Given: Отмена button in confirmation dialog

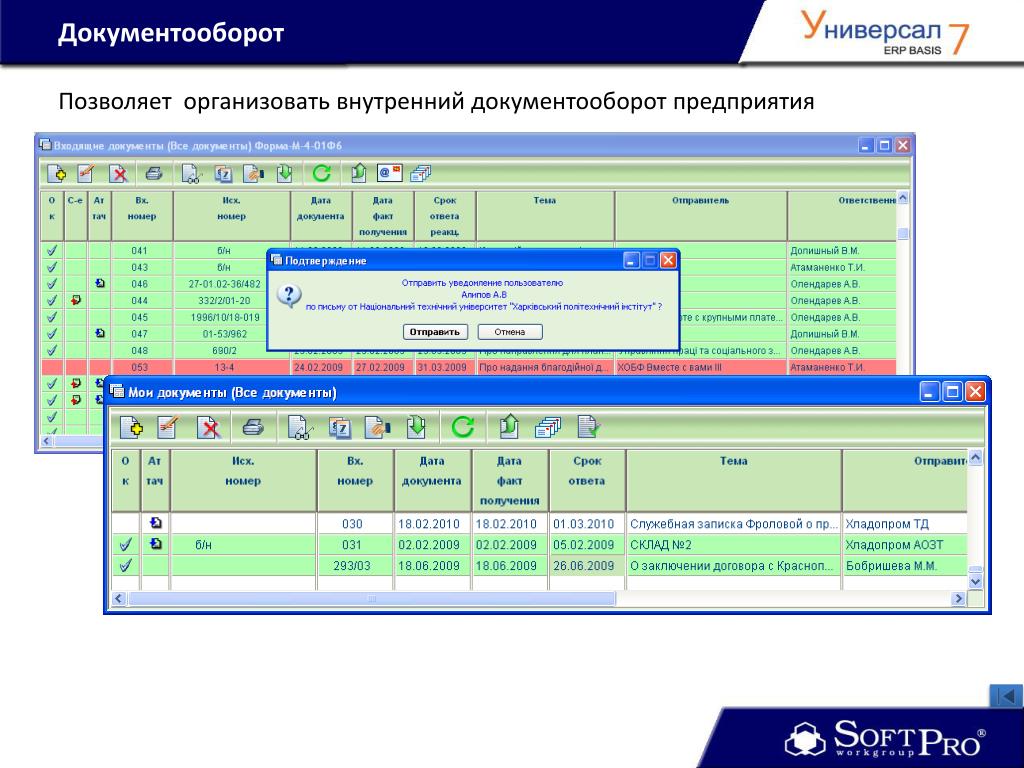Looking at the screenshot, I should coord(510,332).
